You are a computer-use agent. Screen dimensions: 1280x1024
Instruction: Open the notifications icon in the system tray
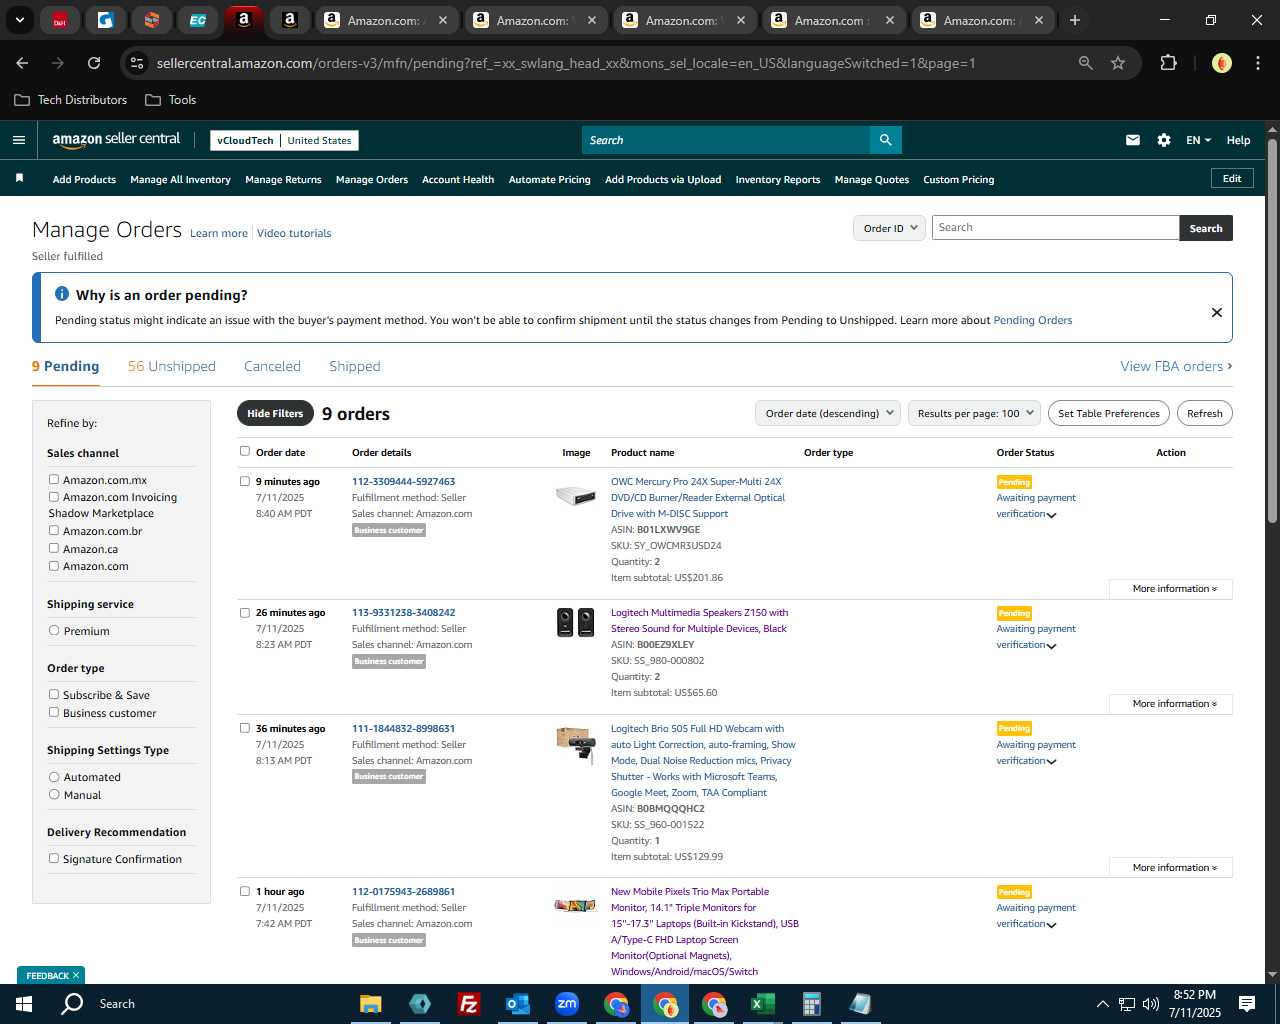click(x=1247, y=1003)
